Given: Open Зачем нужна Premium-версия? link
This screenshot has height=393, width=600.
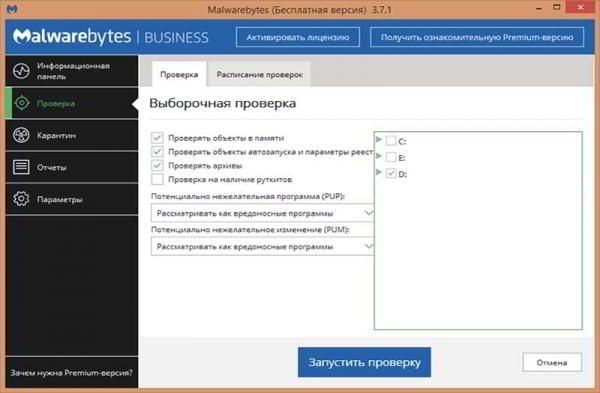Looking at the screenshot, I should point(72,372).
